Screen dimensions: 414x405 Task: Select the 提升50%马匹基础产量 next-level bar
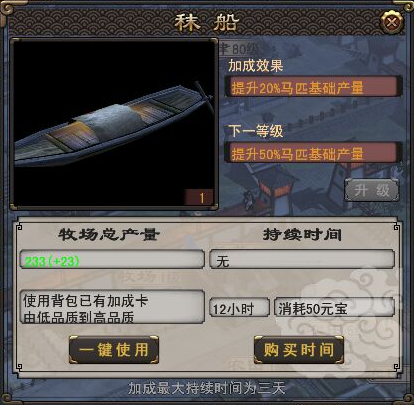point(313,153)
